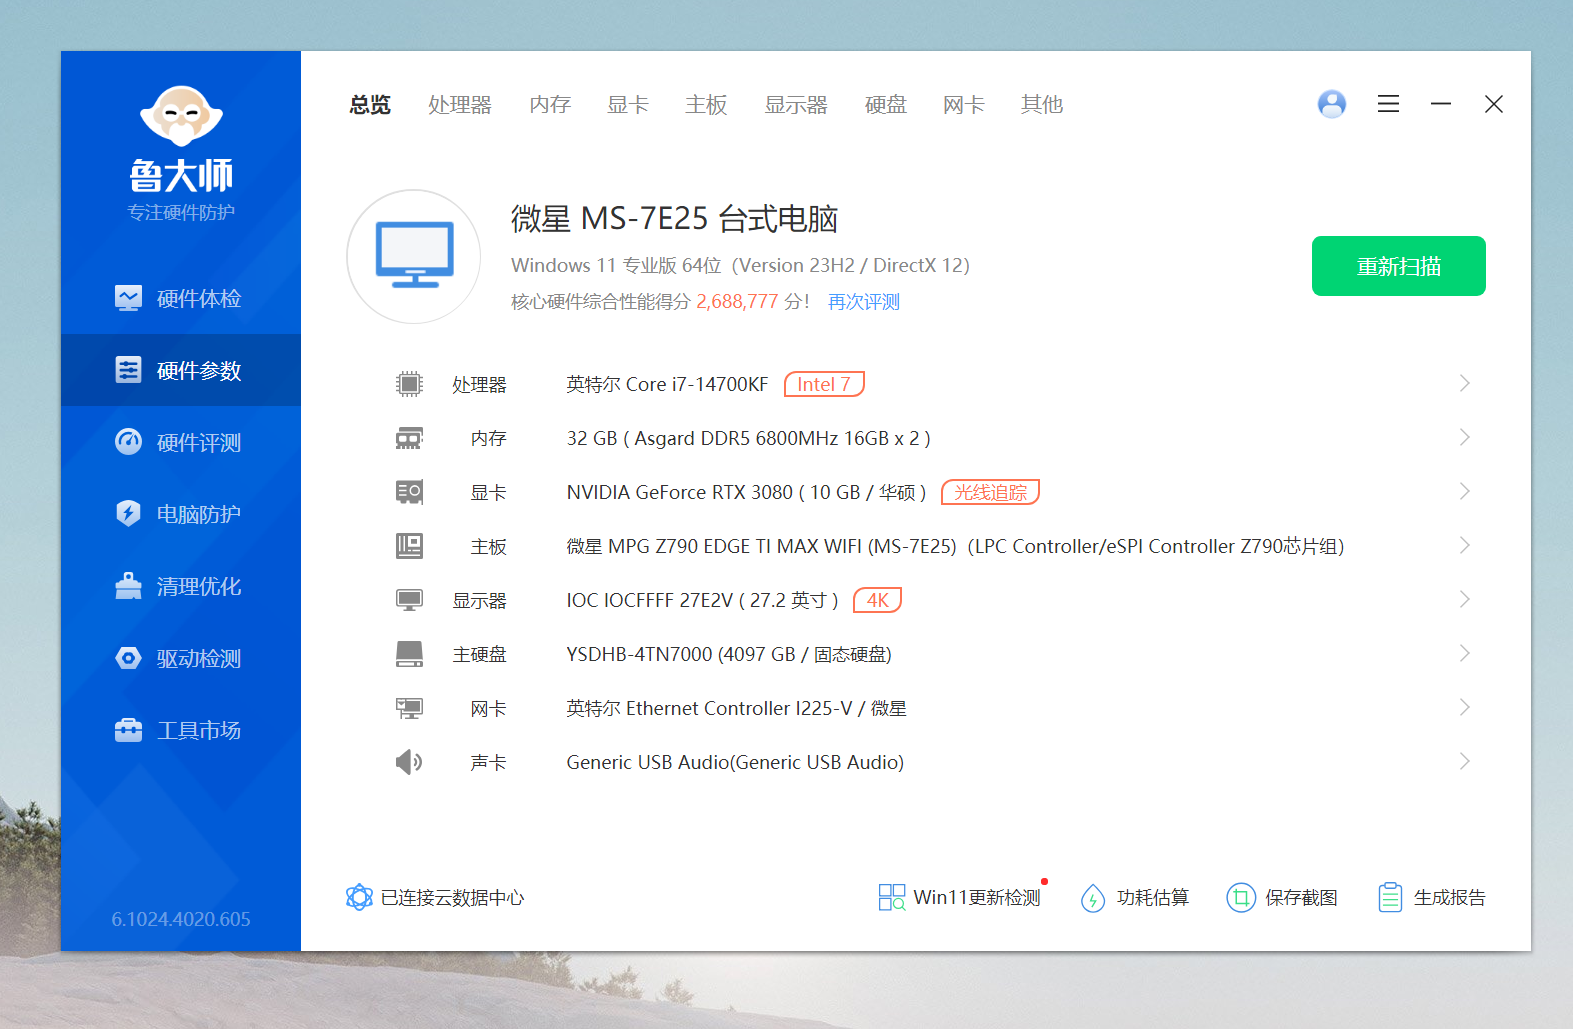Click the 功耗估算 lightning drop icon
Image resolution: width=1573 pixels, height=1029 pixels.
[1093, 898]
